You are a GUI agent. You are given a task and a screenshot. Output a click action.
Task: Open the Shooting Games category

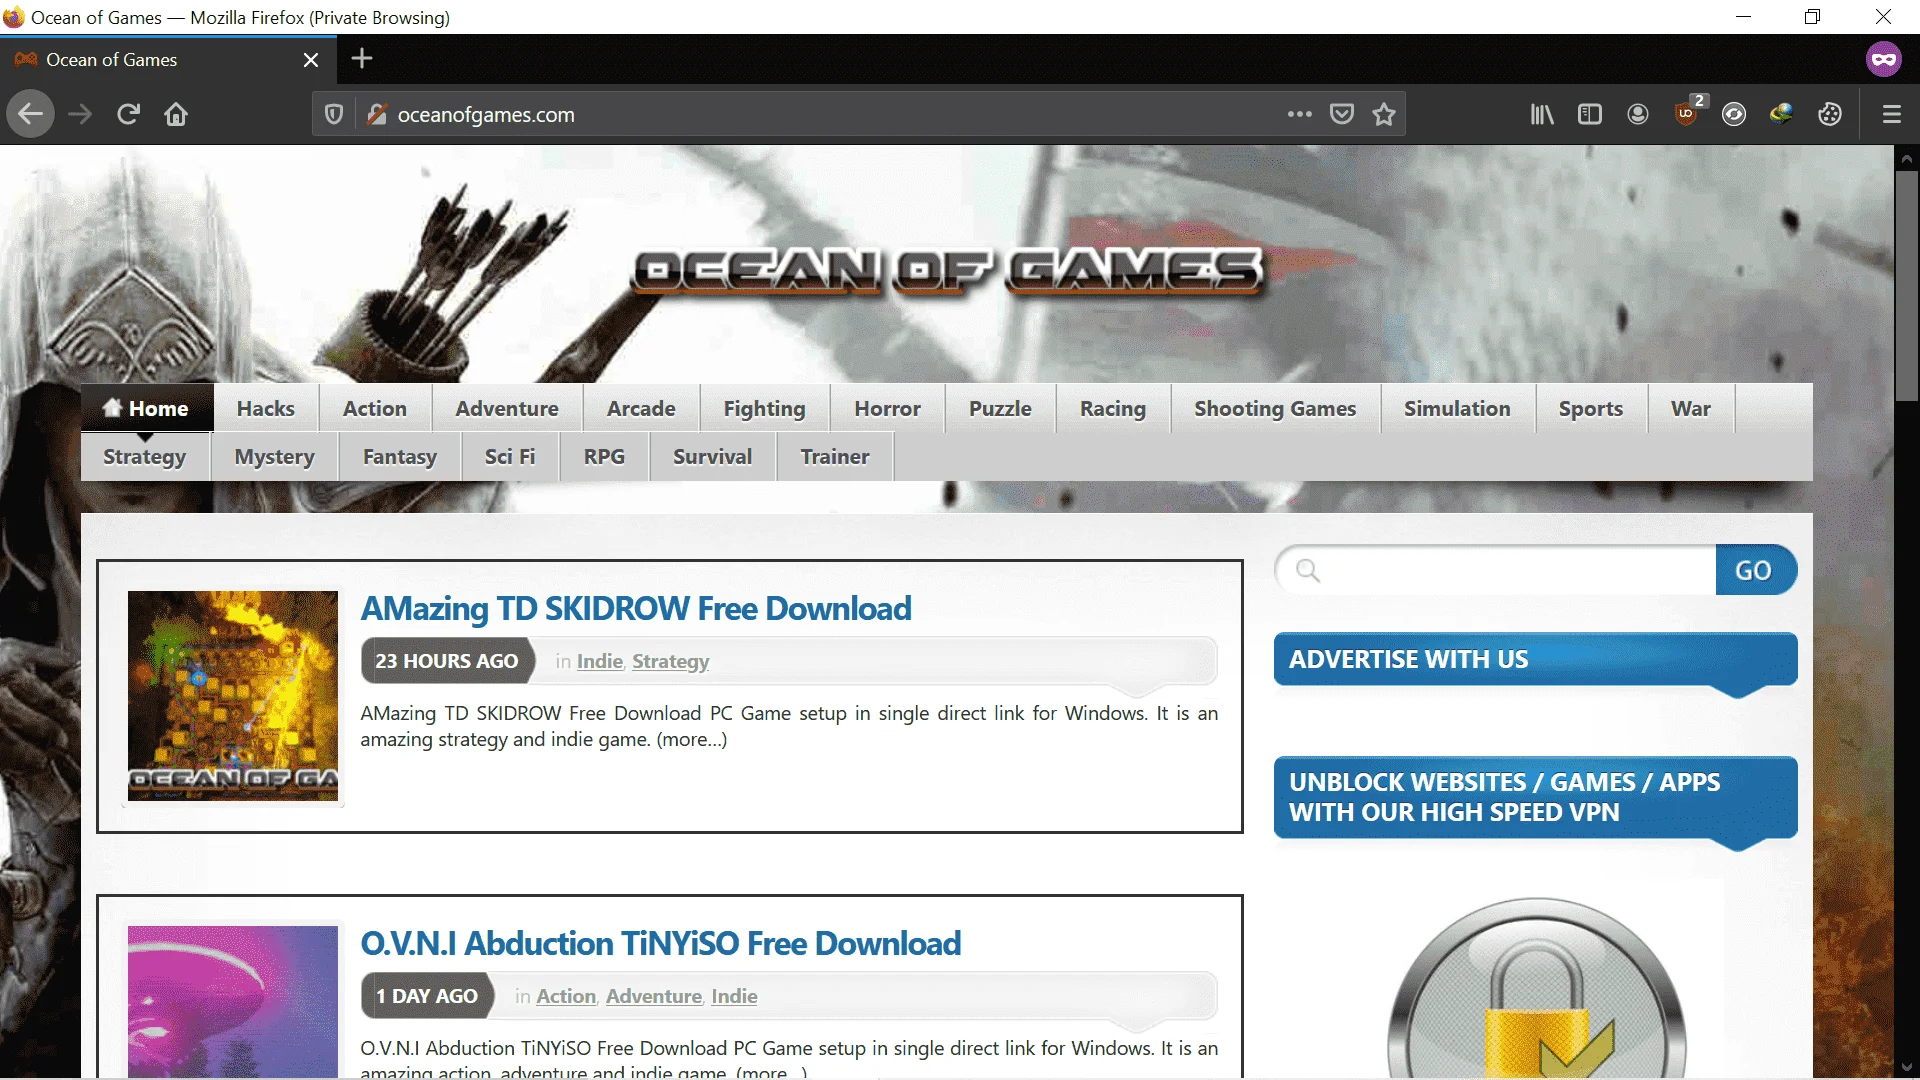click(x=1275, y=408)
